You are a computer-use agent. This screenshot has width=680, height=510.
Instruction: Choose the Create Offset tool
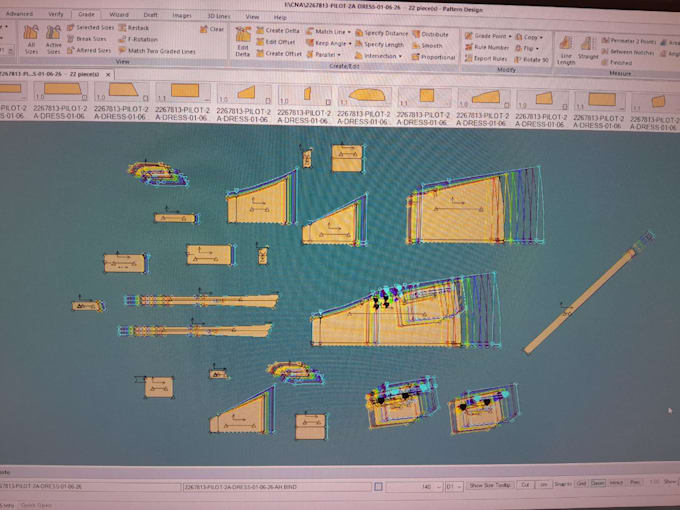(279, 53)
